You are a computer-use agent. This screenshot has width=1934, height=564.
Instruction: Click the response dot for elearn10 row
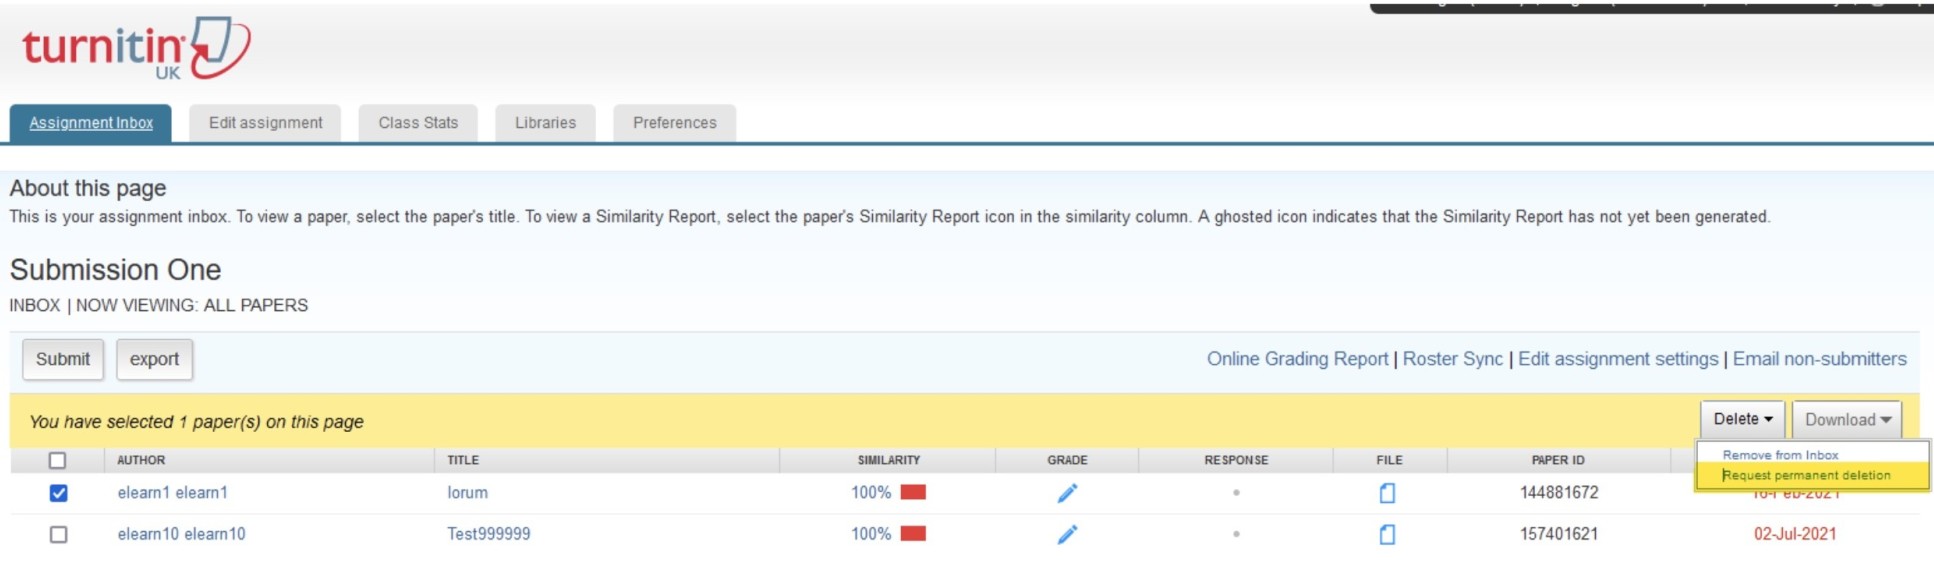(x=1236, y=535)
